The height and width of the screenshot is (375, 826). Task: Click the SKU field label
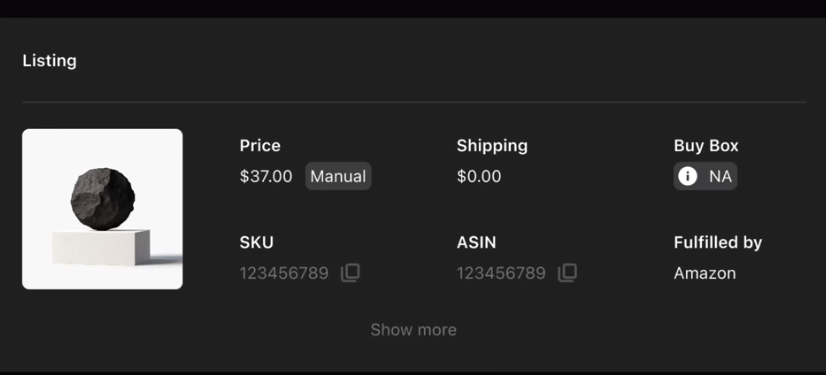(257, 242)
